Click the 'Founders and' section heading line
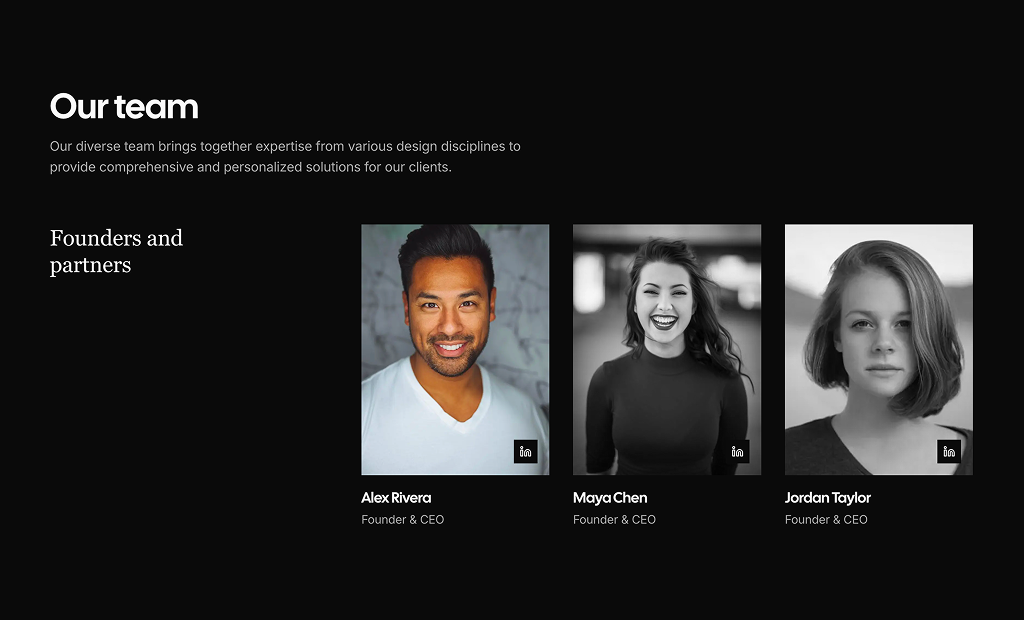1024x620 pixels. 116,238
